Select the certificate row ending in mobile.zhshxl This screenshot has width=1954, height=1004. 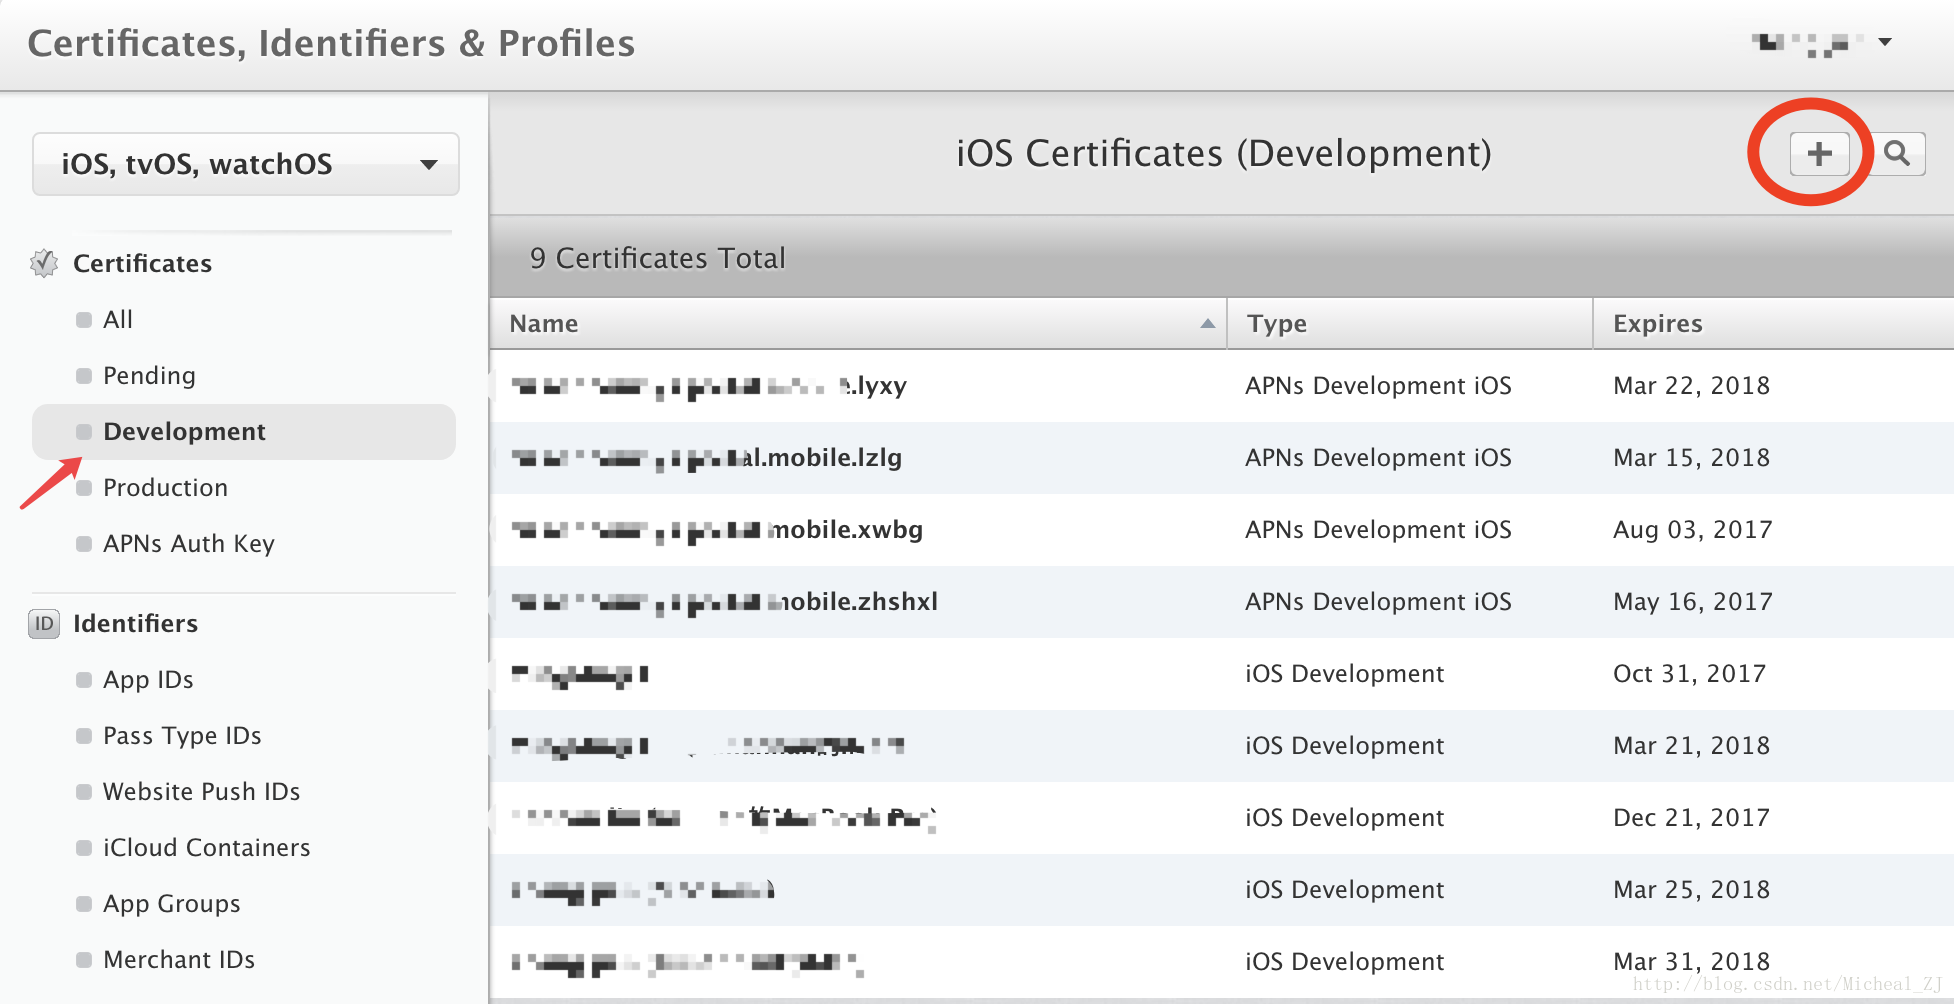pos(1222,601)
